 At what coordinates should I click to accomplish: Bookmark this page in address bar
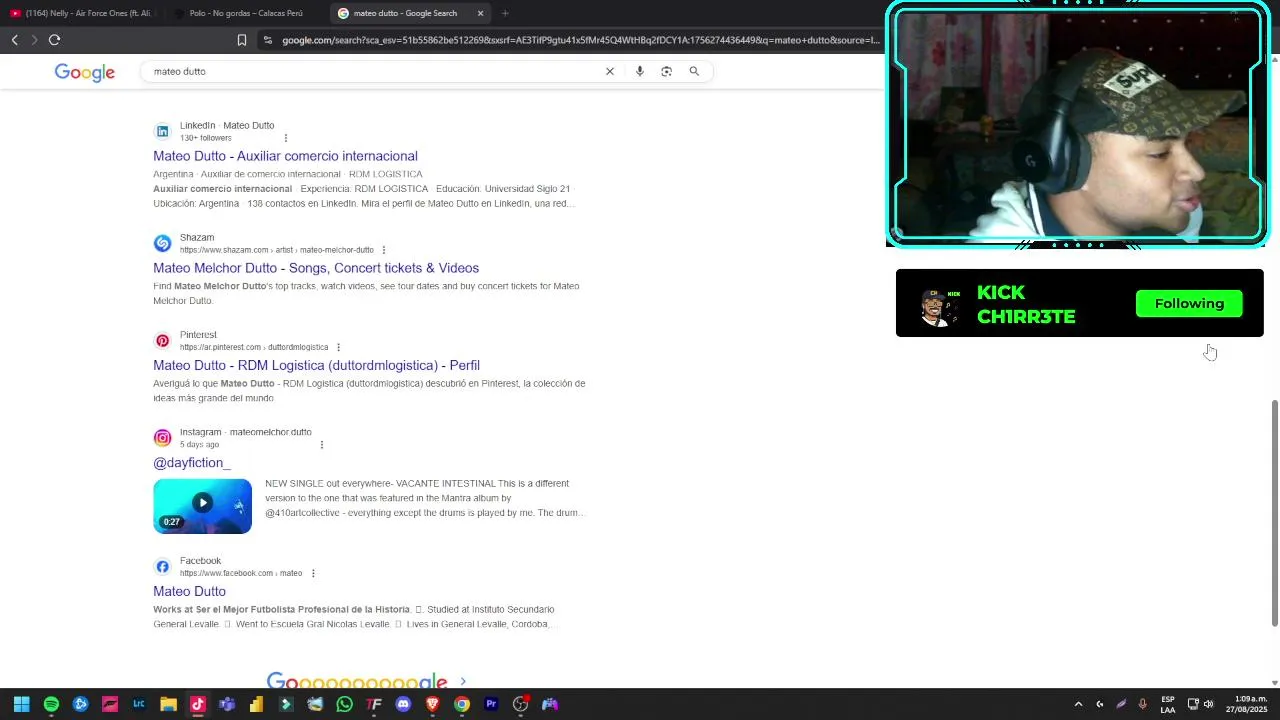coord(242,40)
